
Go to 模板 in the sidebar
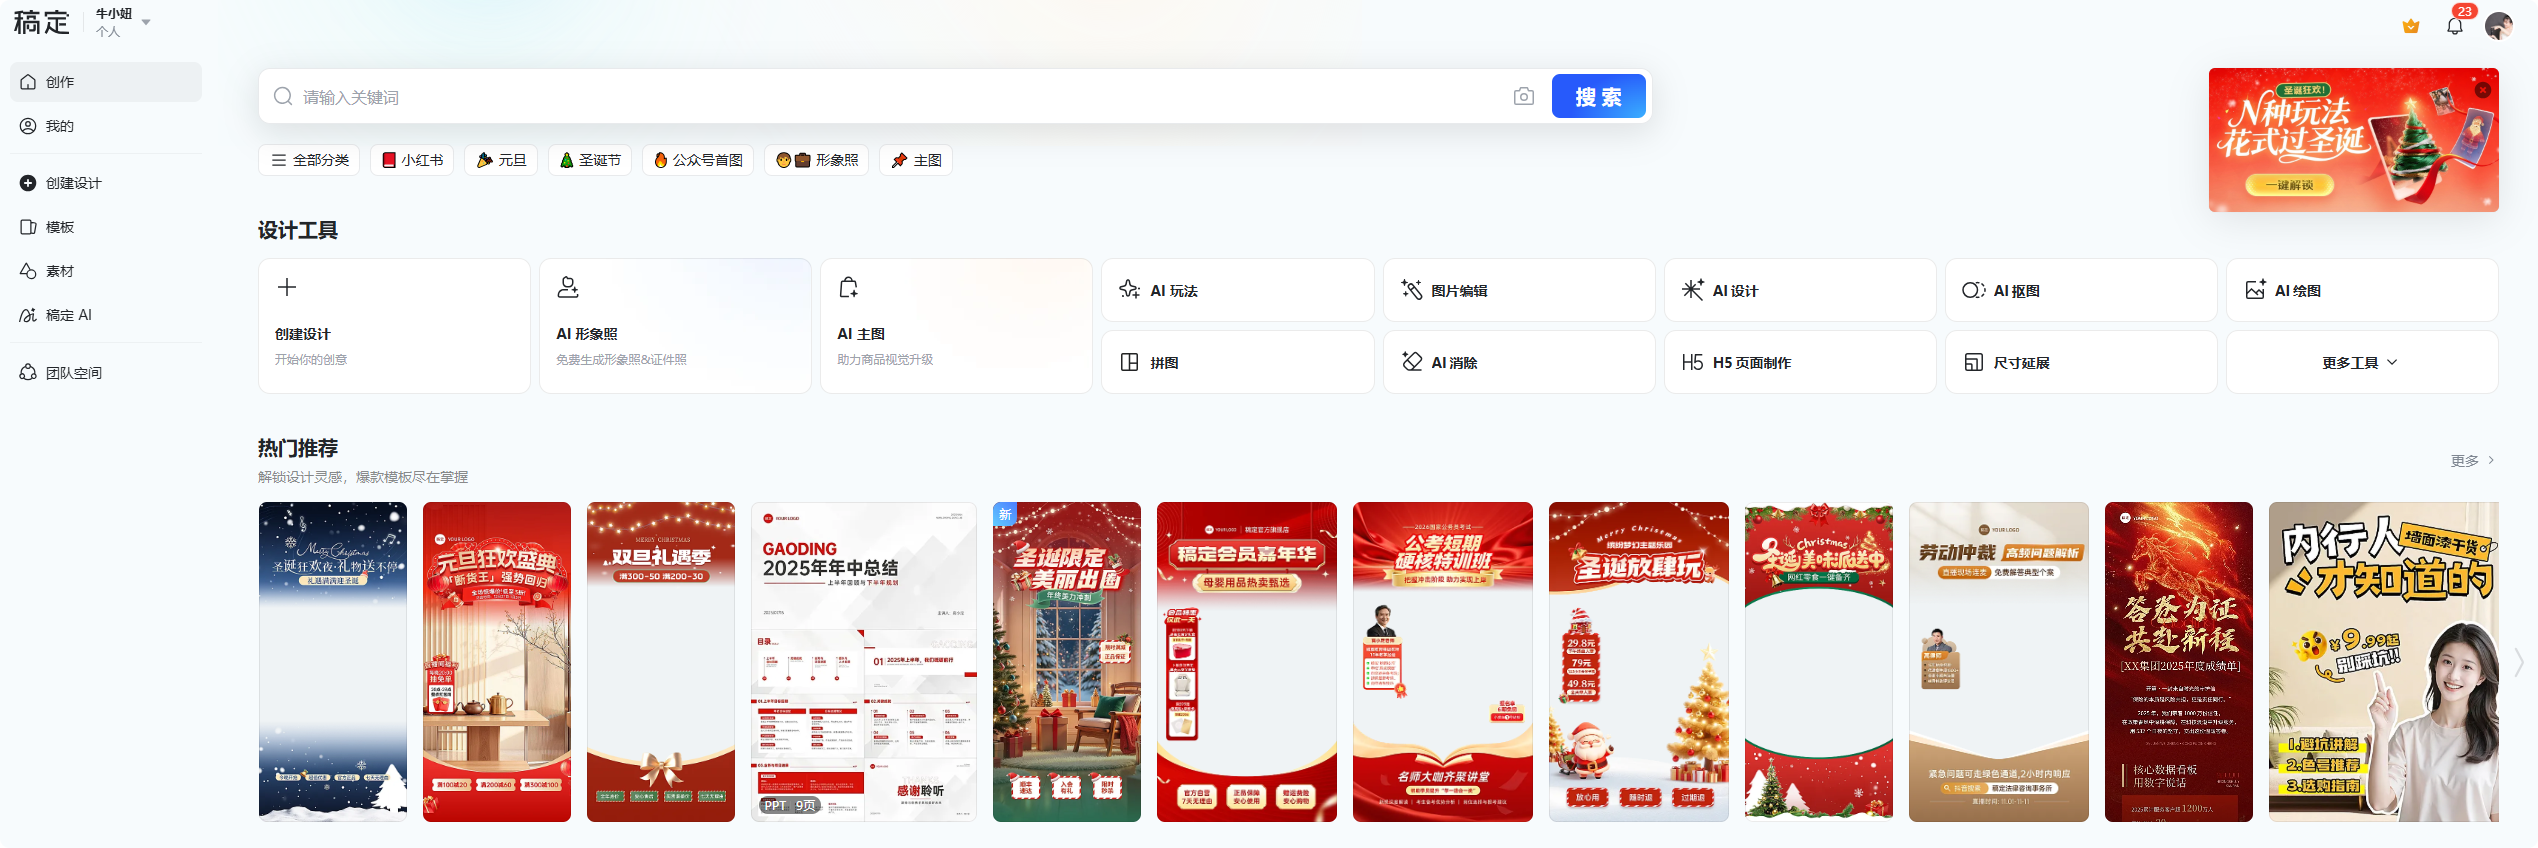pyautogui.click(x=106, y=227)
